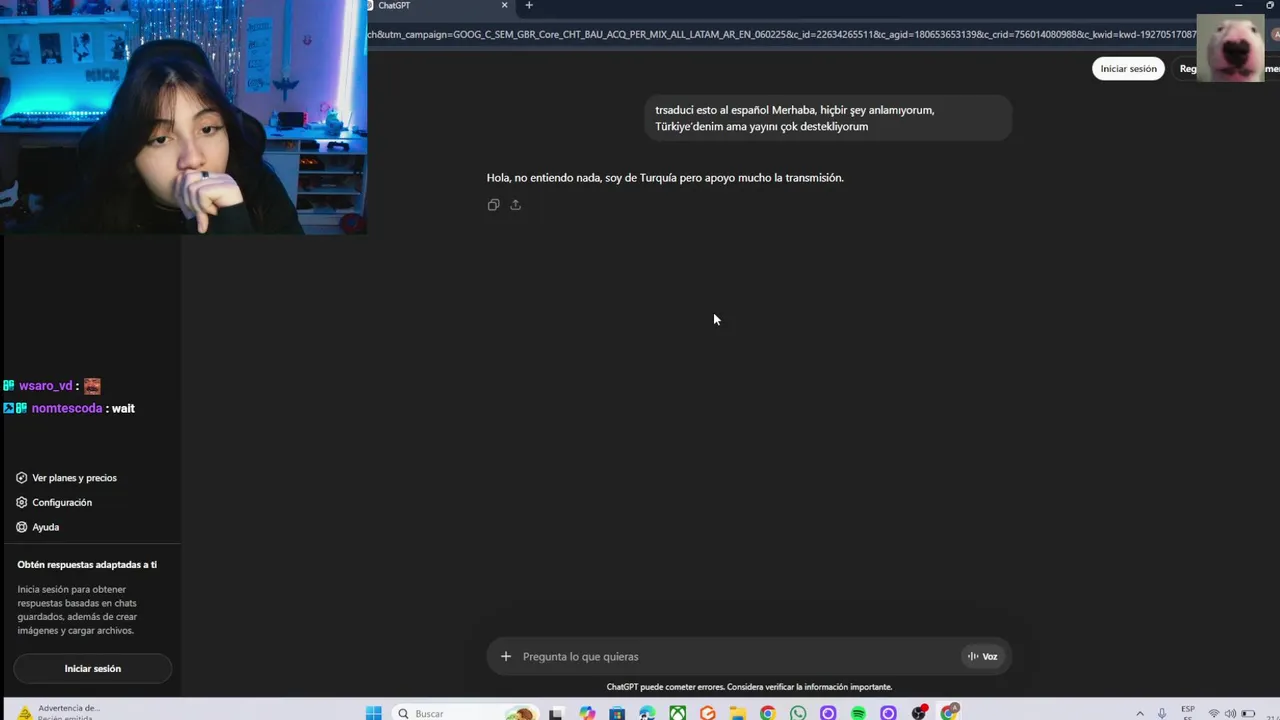
Task: Close the ChatGPT browser tab
Action: click(505, 5)
